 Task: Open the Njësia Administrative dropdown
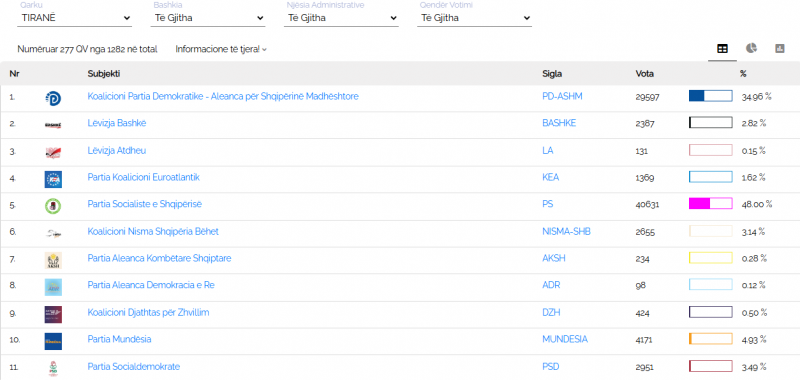[x=342, y=18]
